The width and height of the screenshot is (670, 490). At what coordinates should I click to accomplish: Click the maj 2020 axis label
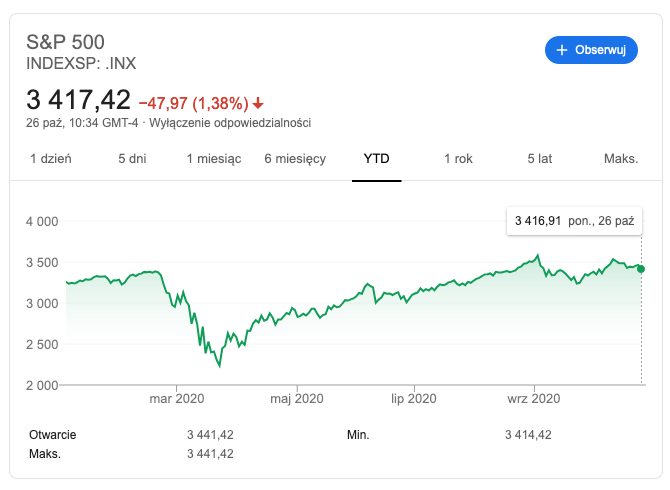297,399
